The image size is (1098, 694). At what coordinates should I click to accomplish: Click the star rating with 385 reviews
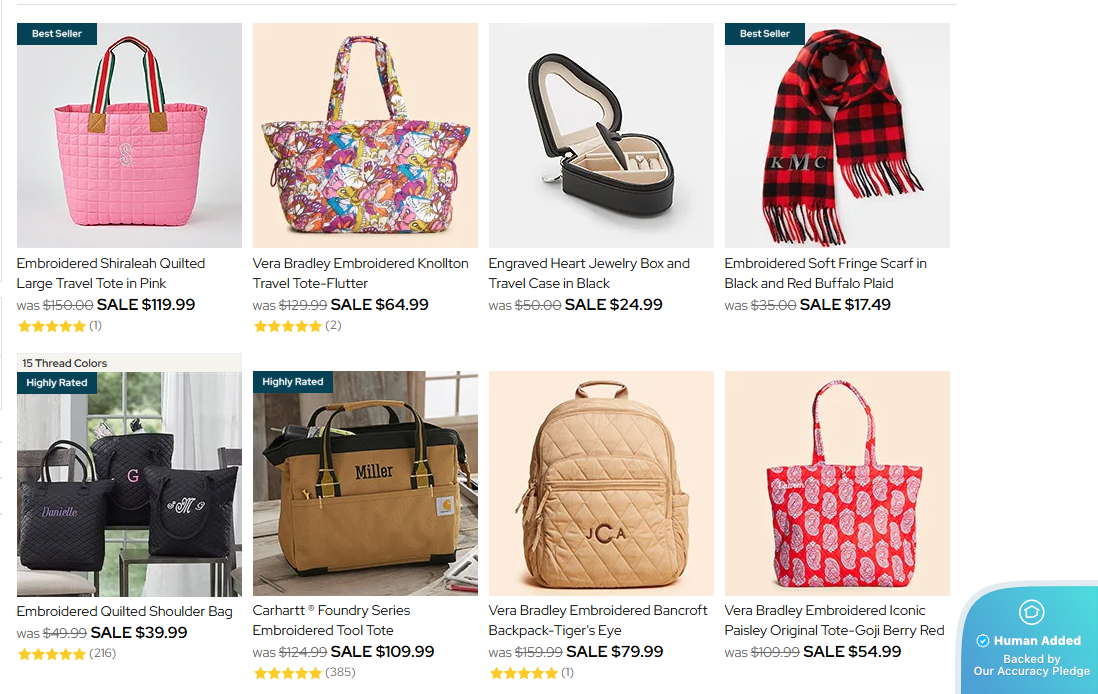point(288,673)
